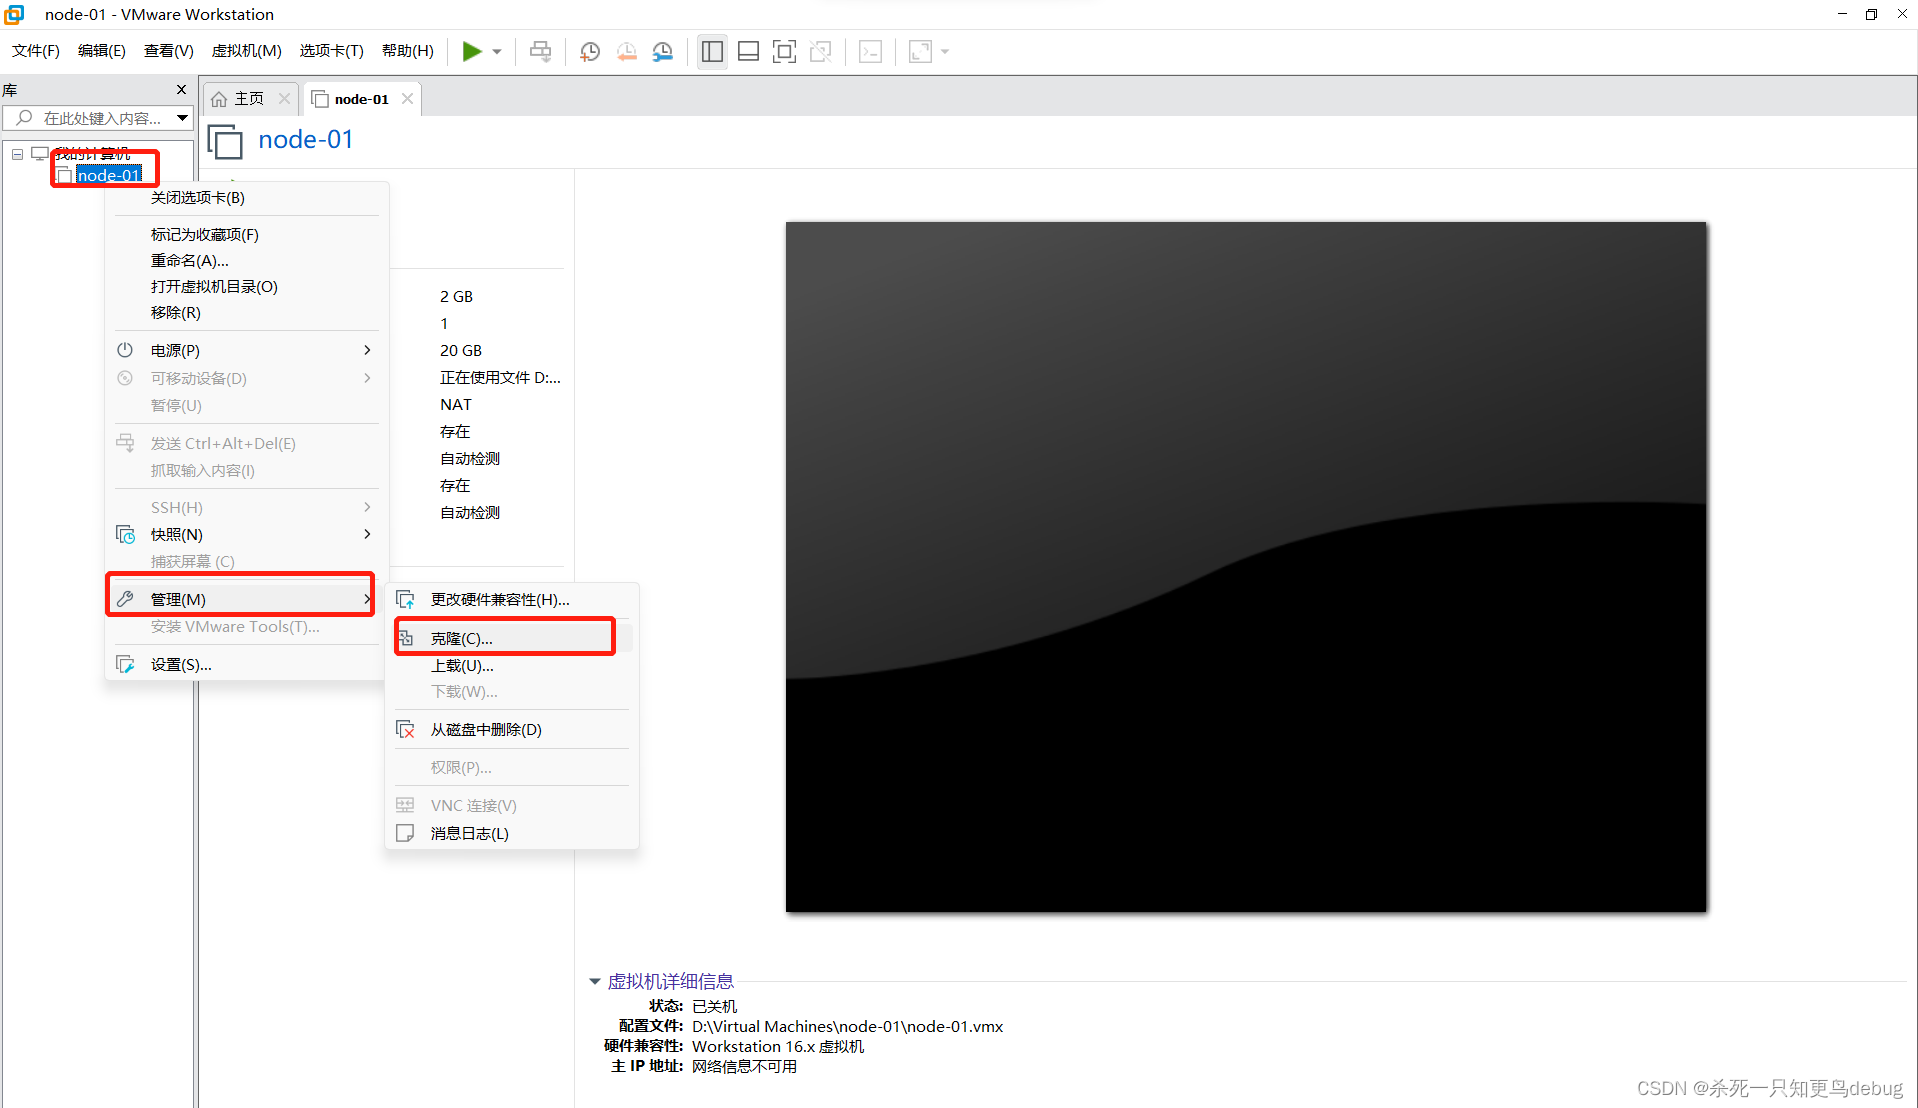The image size is (1918, 1108).
Task: Open the snapshot manager toolbar icon
Action: (663, 51)
